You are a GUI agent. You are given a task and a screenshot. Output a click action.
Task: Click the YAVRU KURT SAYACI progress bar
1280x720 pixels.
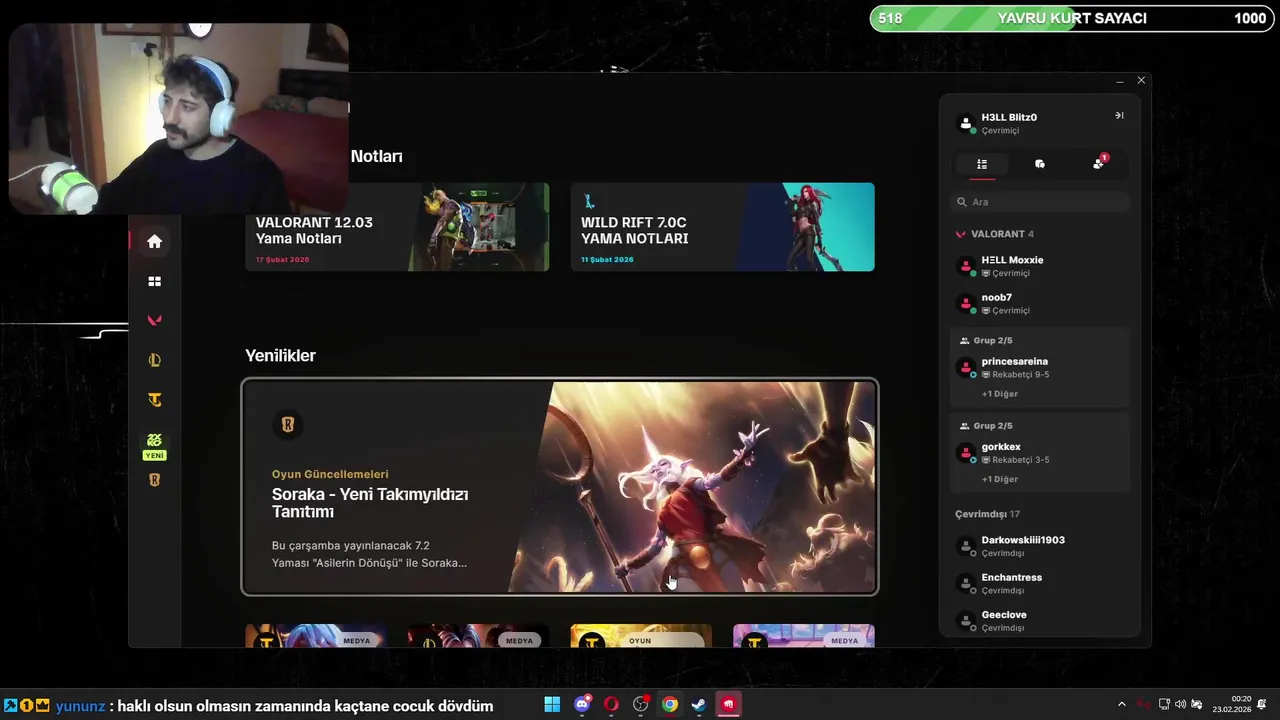pos(1072,18)
